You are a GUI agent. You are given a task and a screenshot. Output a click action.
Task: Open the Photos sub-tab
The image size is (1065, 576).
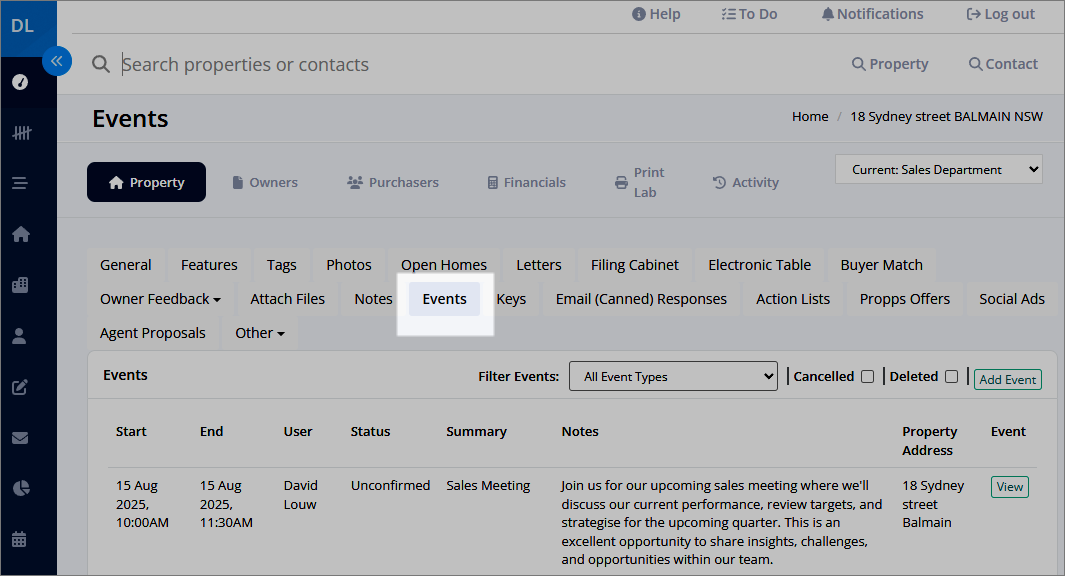348,265
